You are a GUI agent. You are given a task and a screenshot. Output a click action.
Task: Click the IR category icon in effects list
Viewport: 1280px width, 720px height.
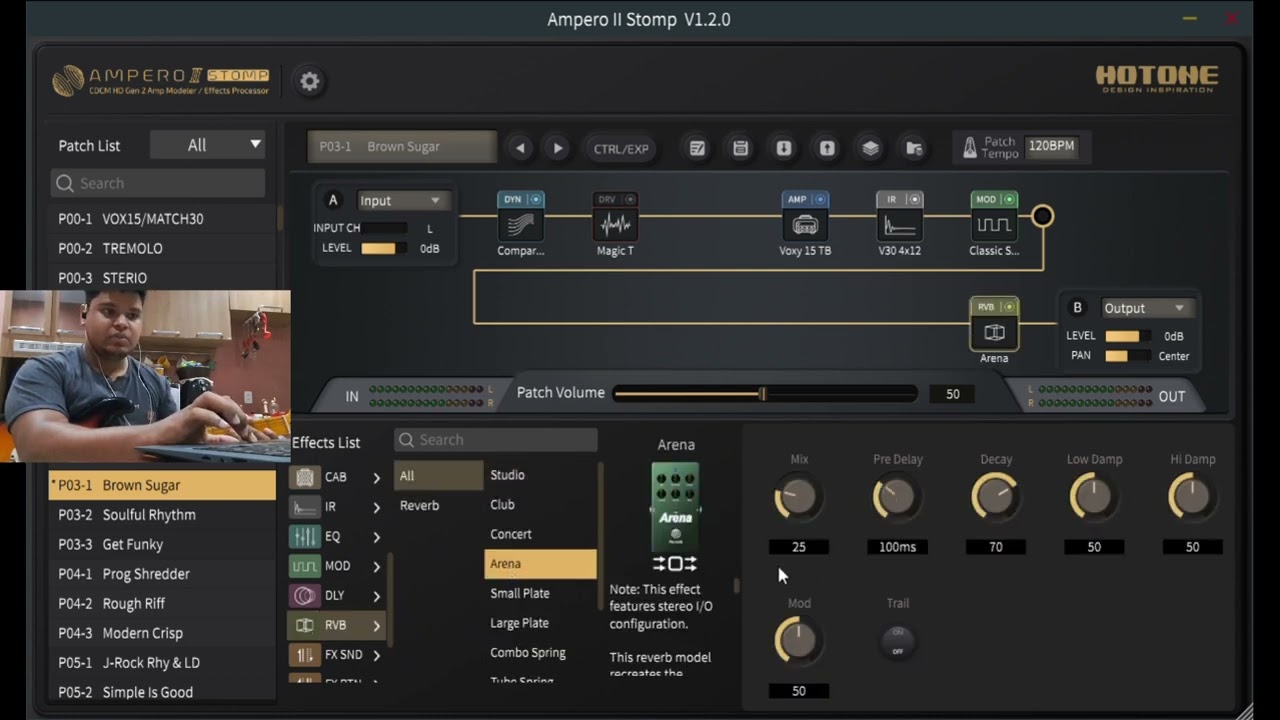[305, 507]
